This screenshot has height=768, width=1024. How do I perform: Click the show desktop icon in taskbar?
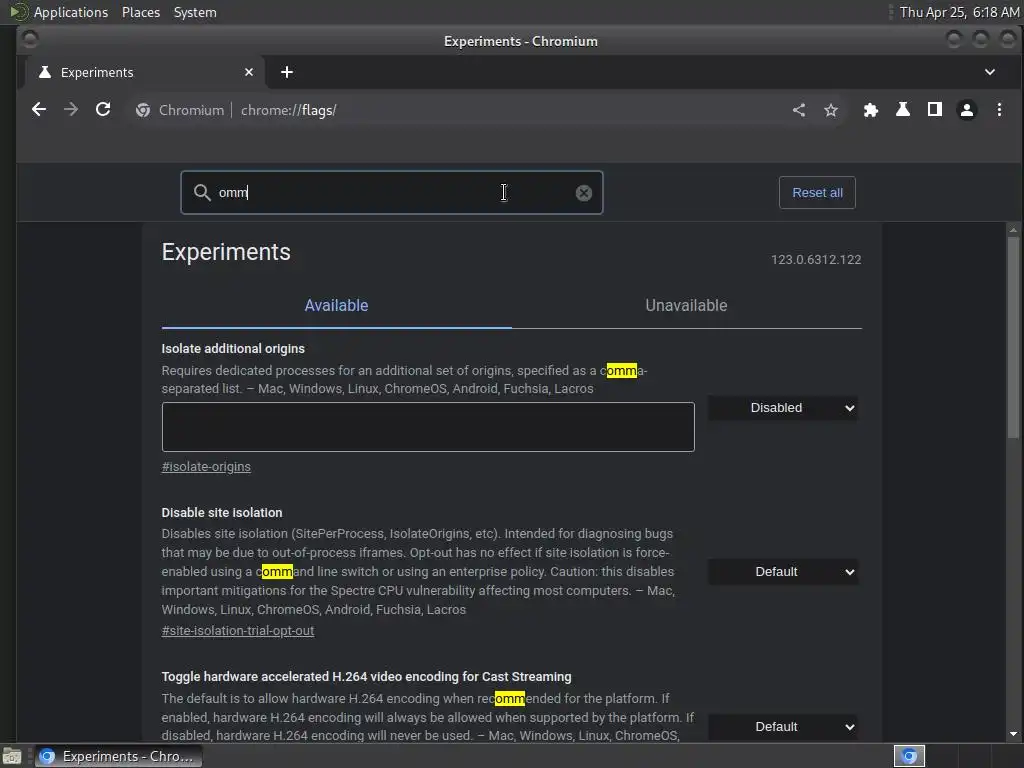12,756
